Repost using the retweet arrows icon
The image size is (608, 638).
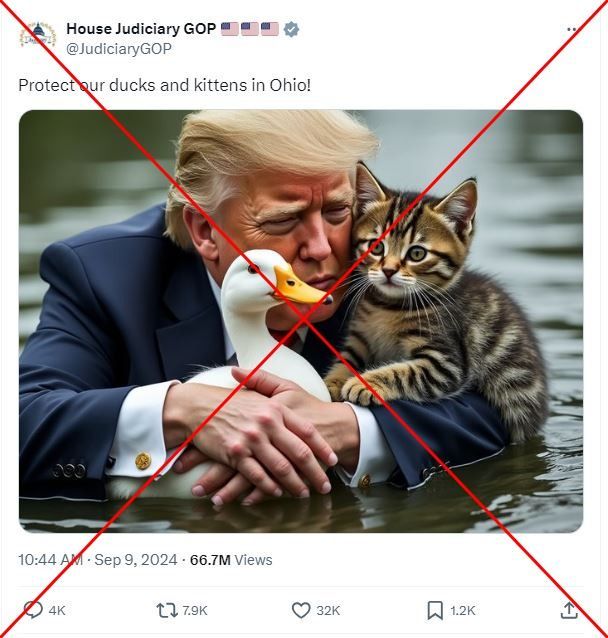(167, 610)
